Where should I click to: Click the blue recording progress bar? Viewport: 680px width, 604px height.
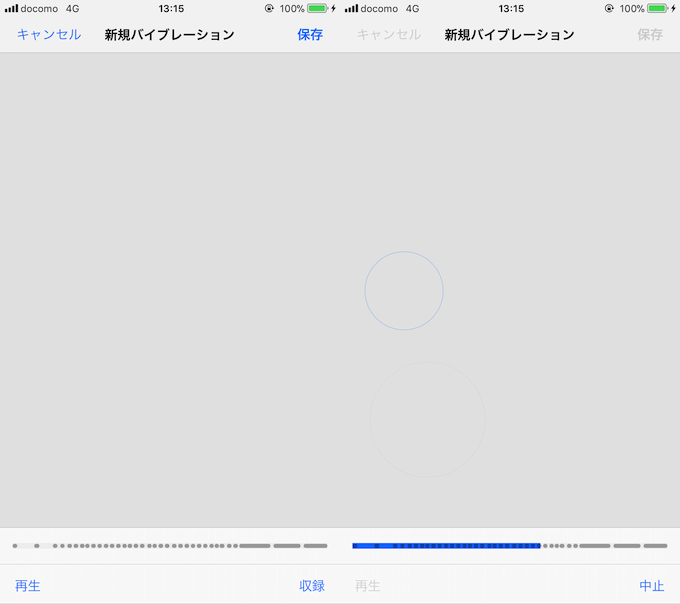446,546
